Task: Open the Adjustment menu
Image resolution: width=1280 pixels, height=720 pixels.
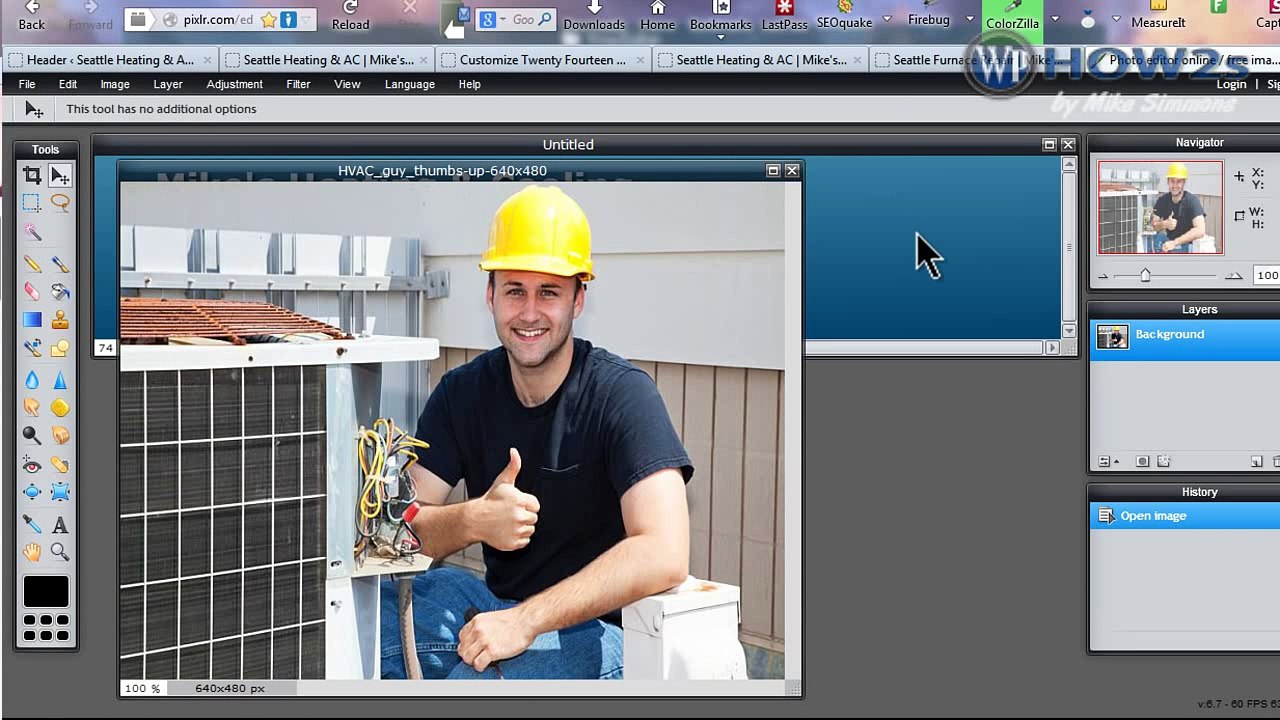Action: tap(235, 84)
